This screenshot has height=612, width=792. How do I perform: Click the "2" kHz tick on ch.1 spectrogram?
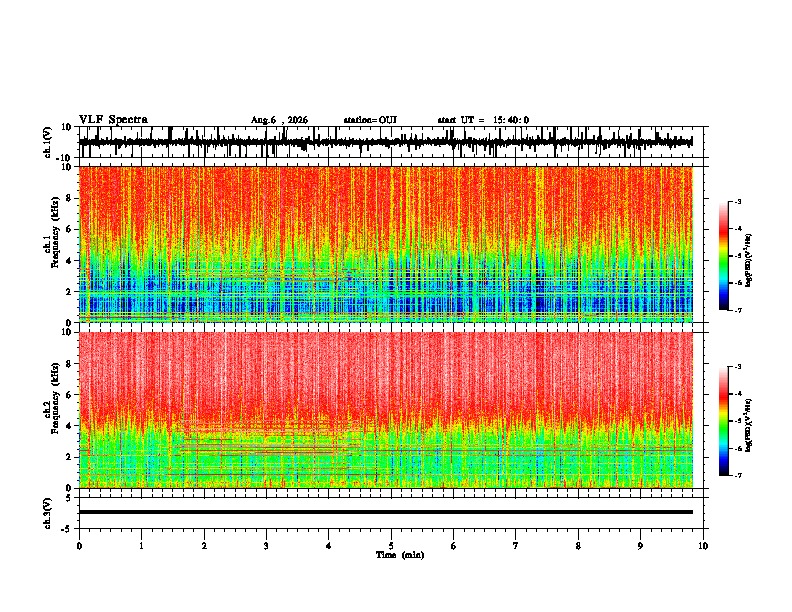click(69, 291)
